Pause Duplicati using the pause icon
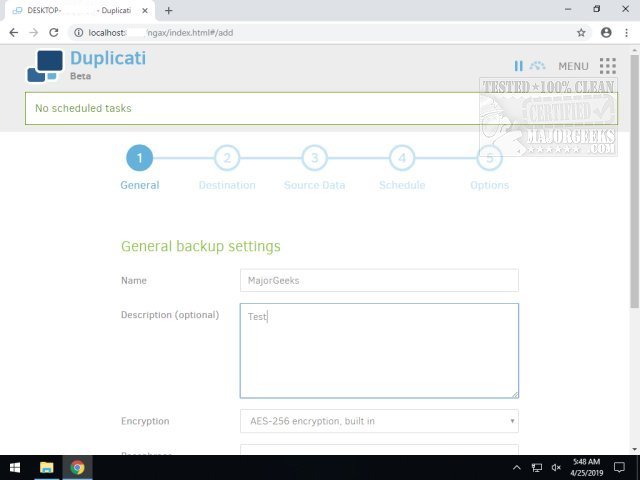 [x=518, y=66]
